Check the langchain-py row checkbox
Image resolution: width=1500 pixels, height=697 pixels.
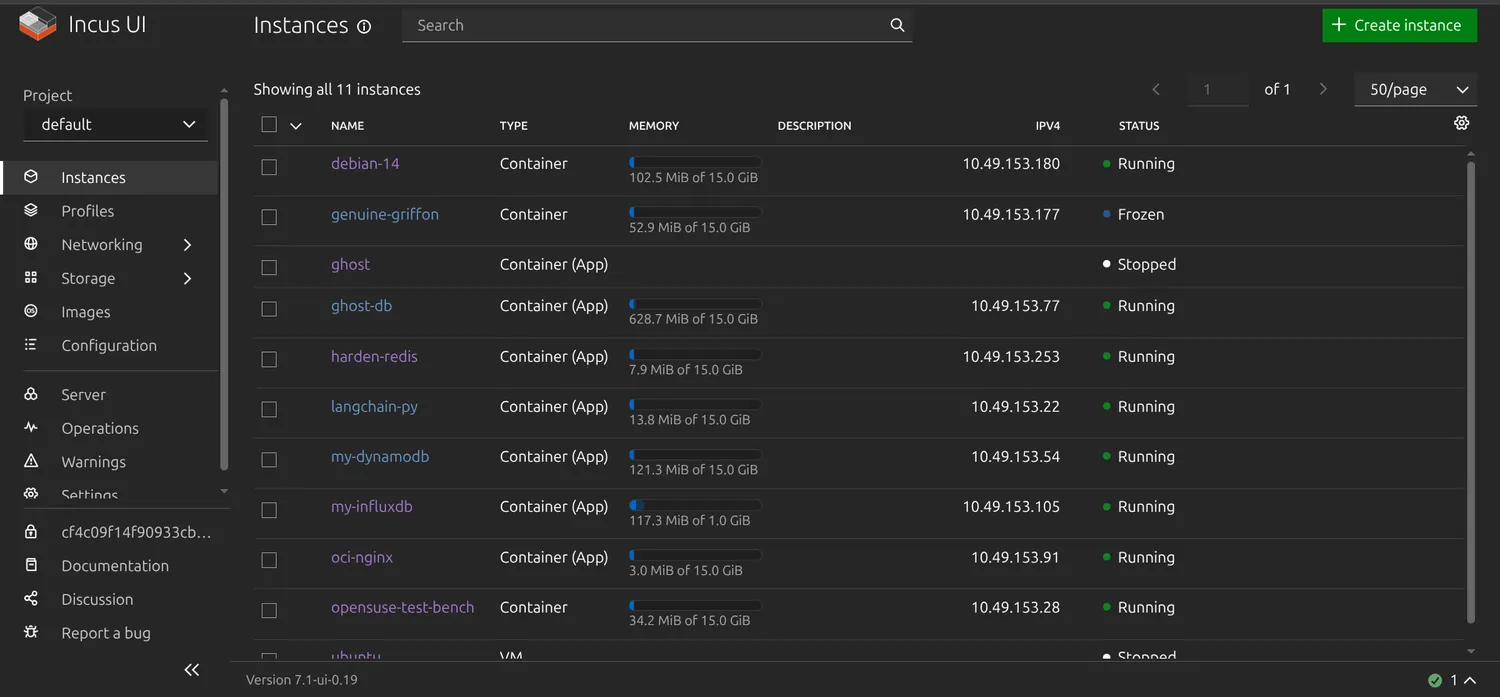[x=269, y=409]
